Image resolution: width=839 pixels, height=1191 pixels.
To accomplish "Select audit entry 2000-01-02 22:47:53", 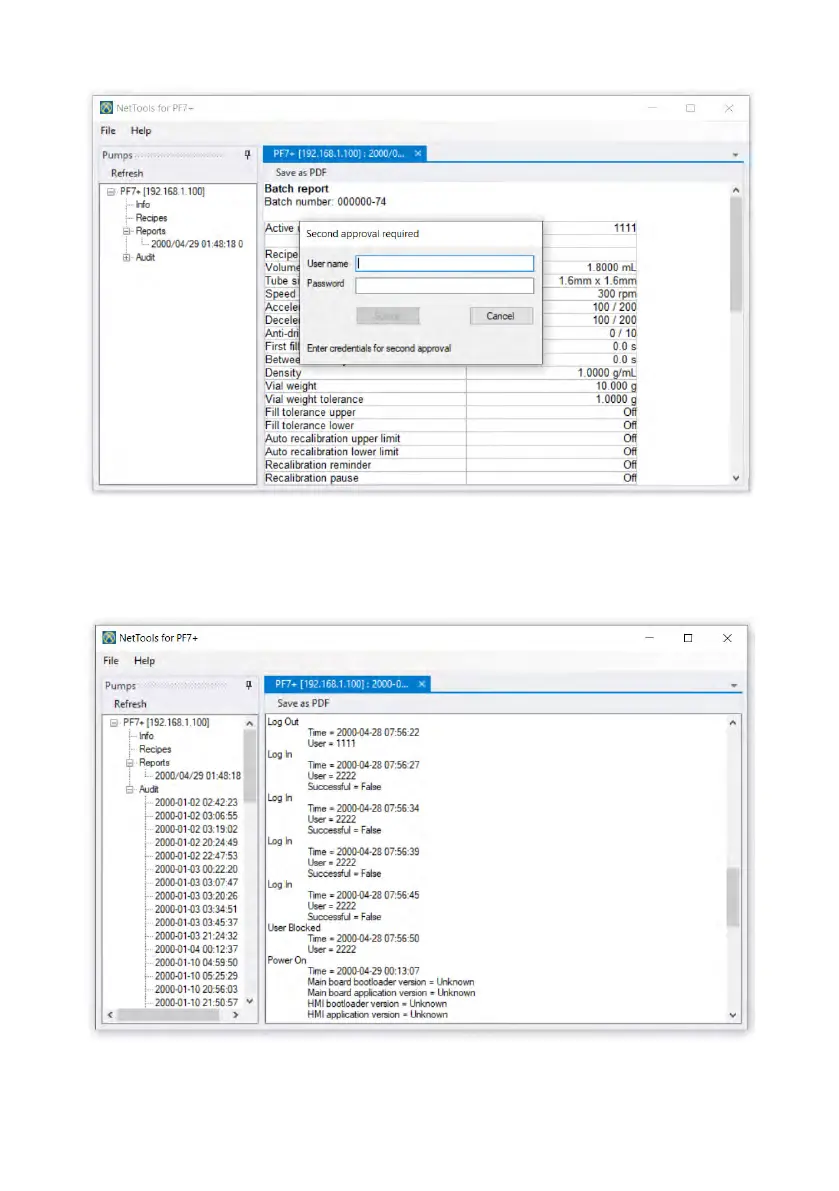I will (x=196, y=856).
